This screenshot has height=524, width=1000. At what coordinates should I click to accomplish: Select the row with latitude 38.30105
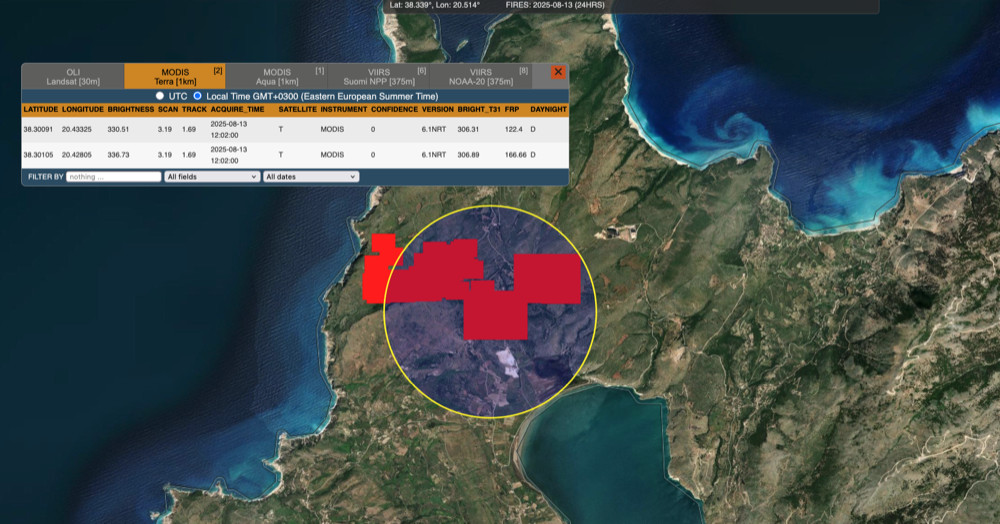pos(40,155)
